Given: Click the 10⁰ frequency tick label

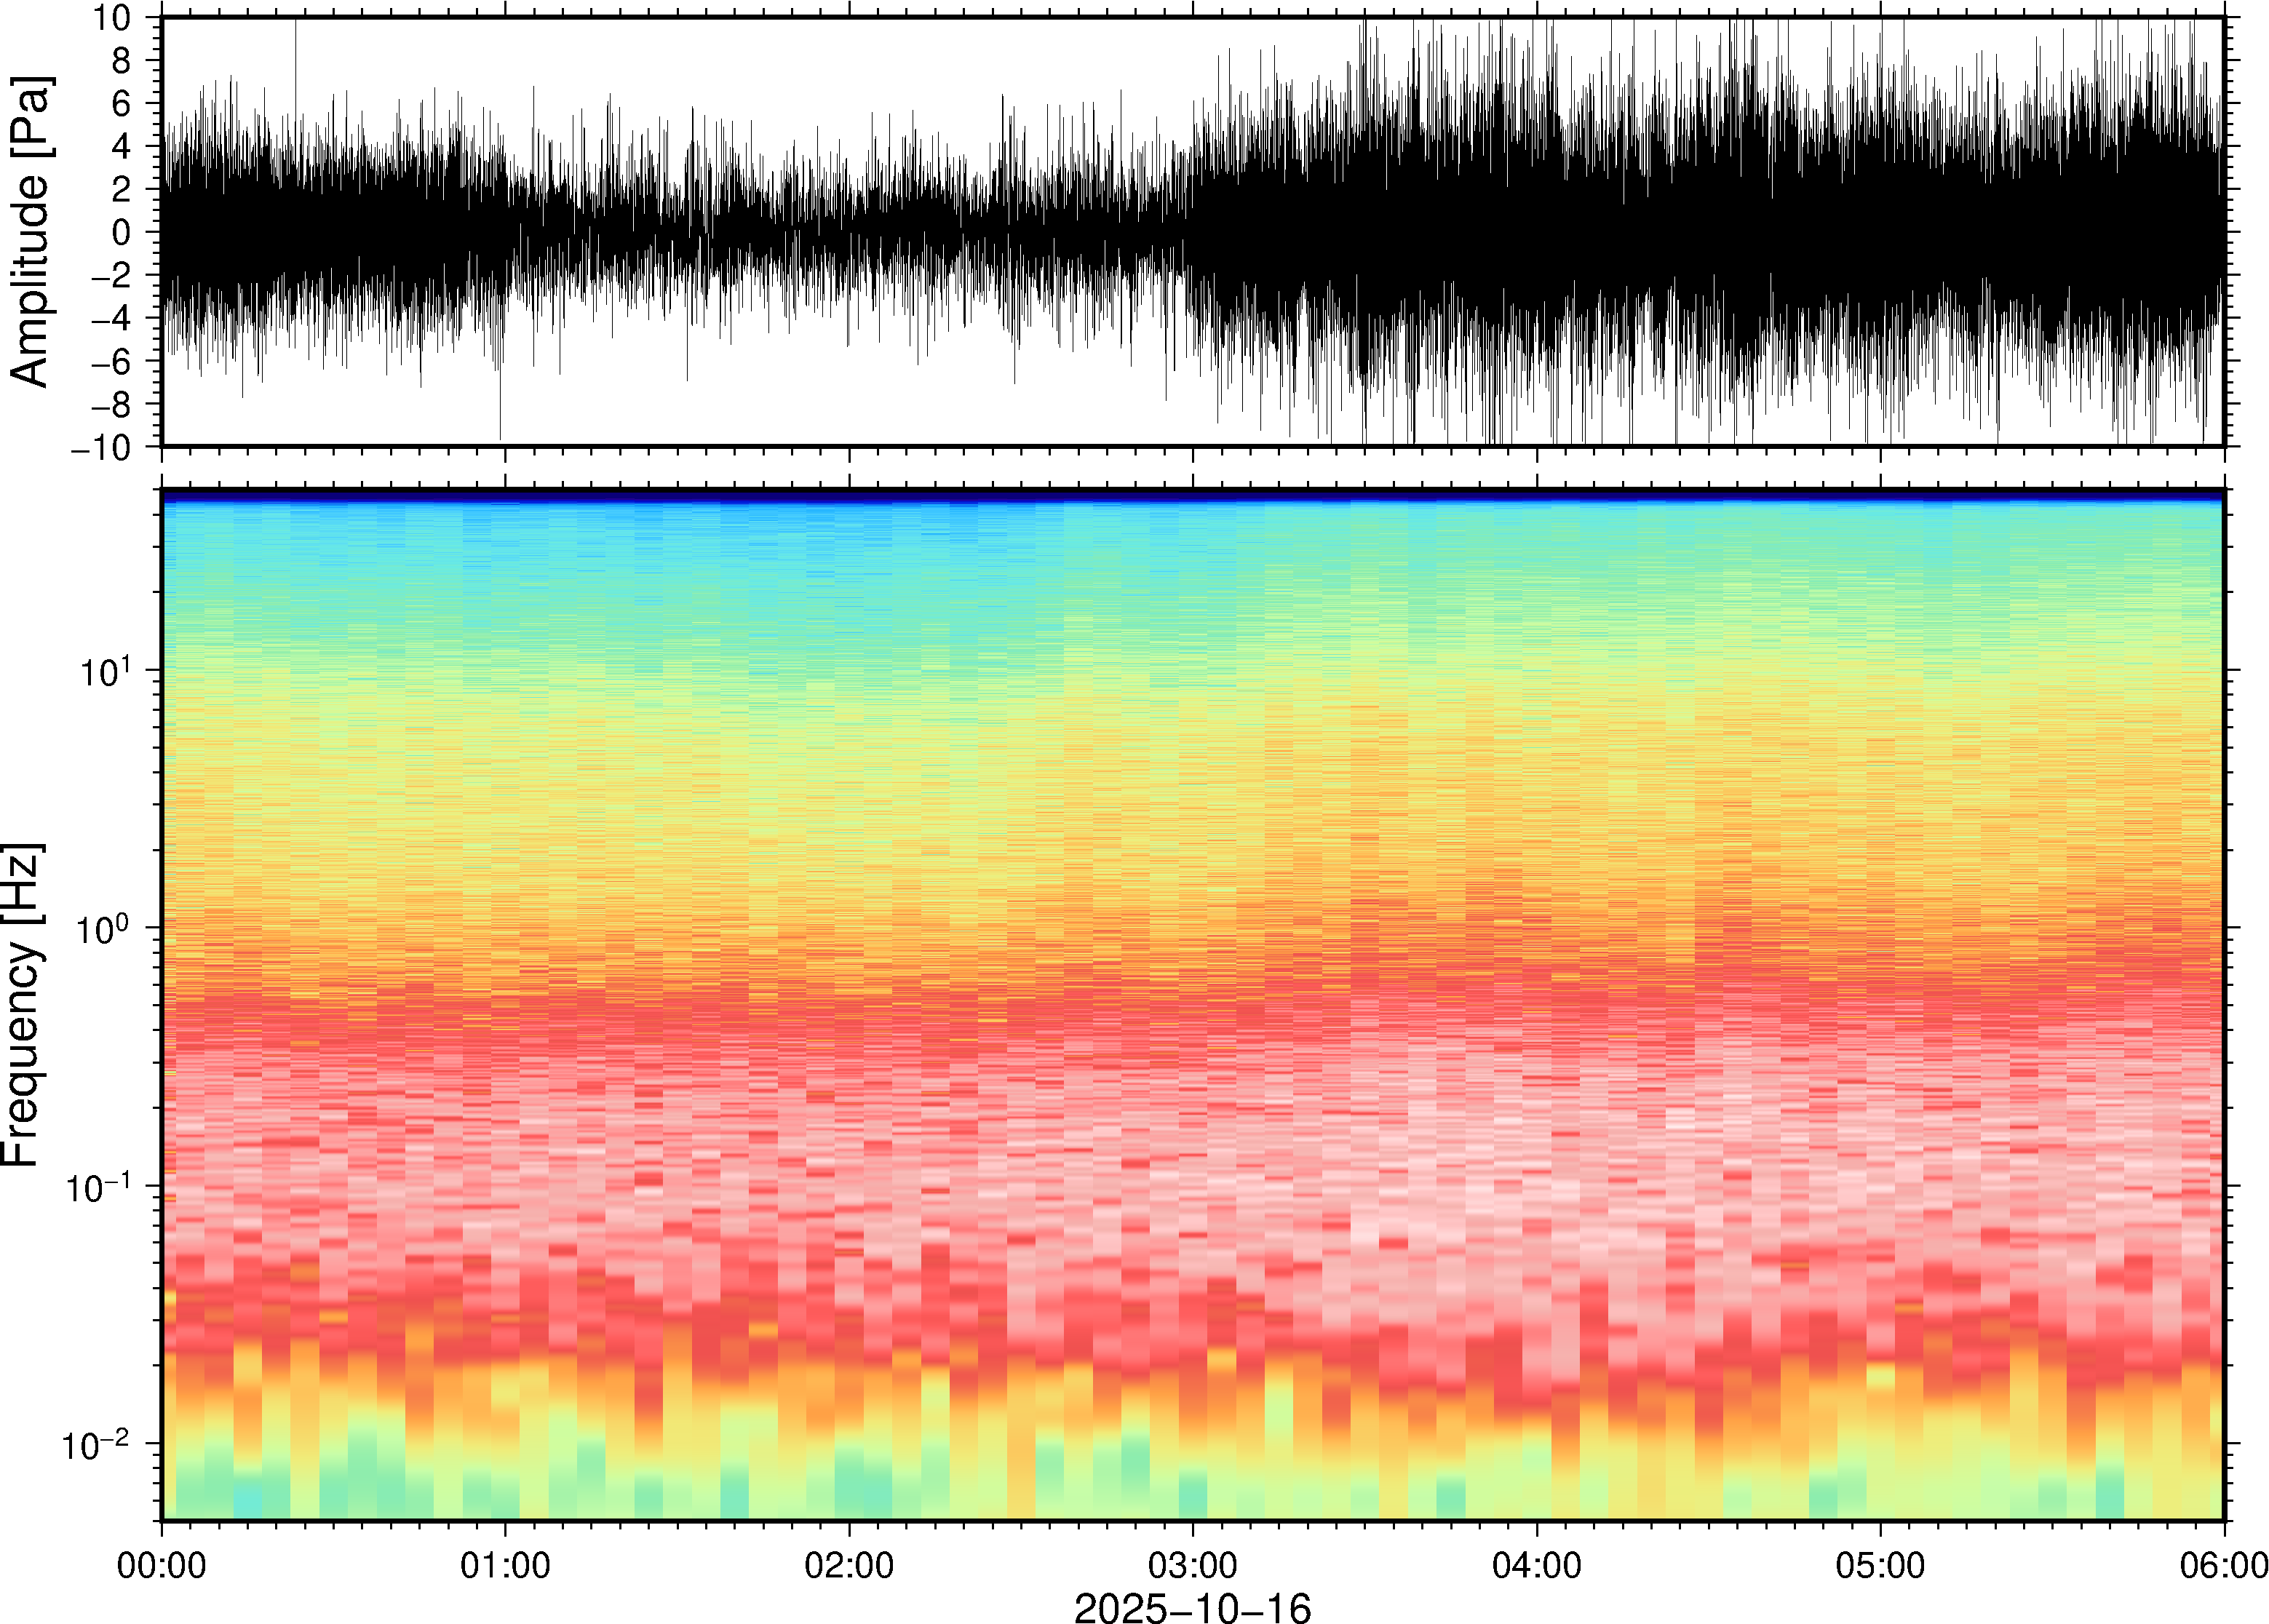Looking at the screenshot, I should 105,928.
